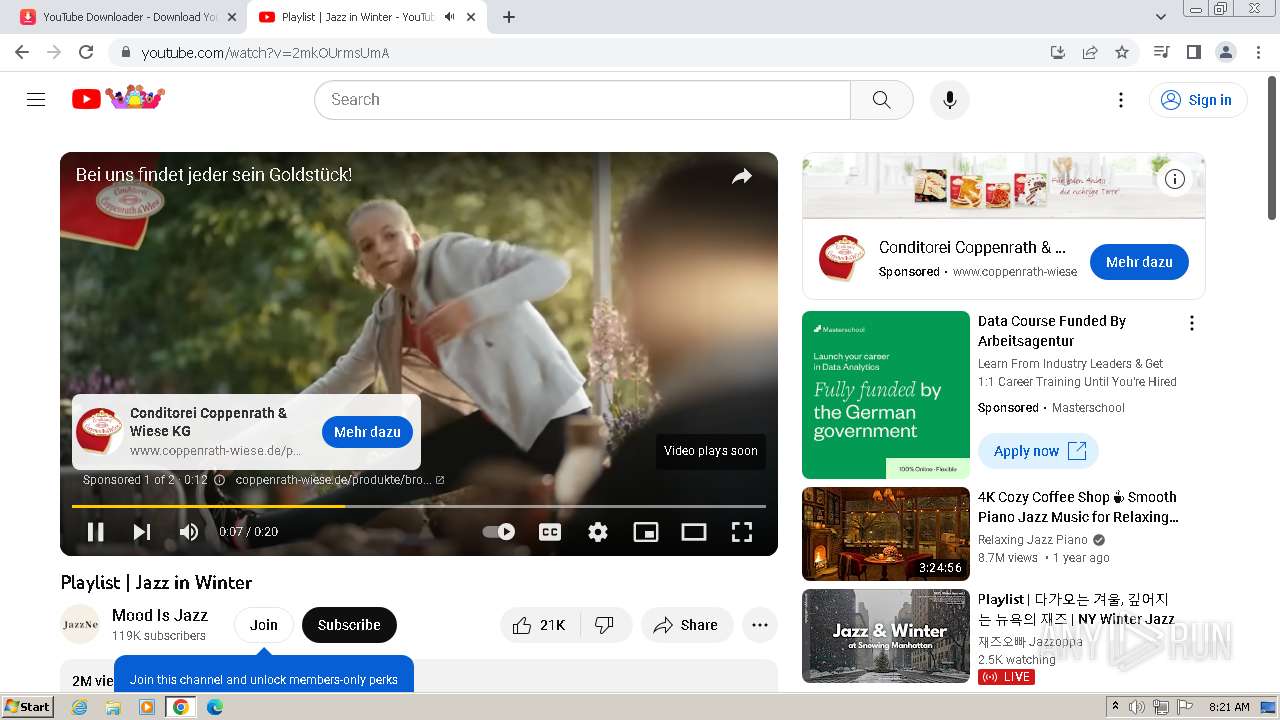Open the Conditorei Coppenrath sidebar ad title
Screen dimensions: 1280x720
972,247
